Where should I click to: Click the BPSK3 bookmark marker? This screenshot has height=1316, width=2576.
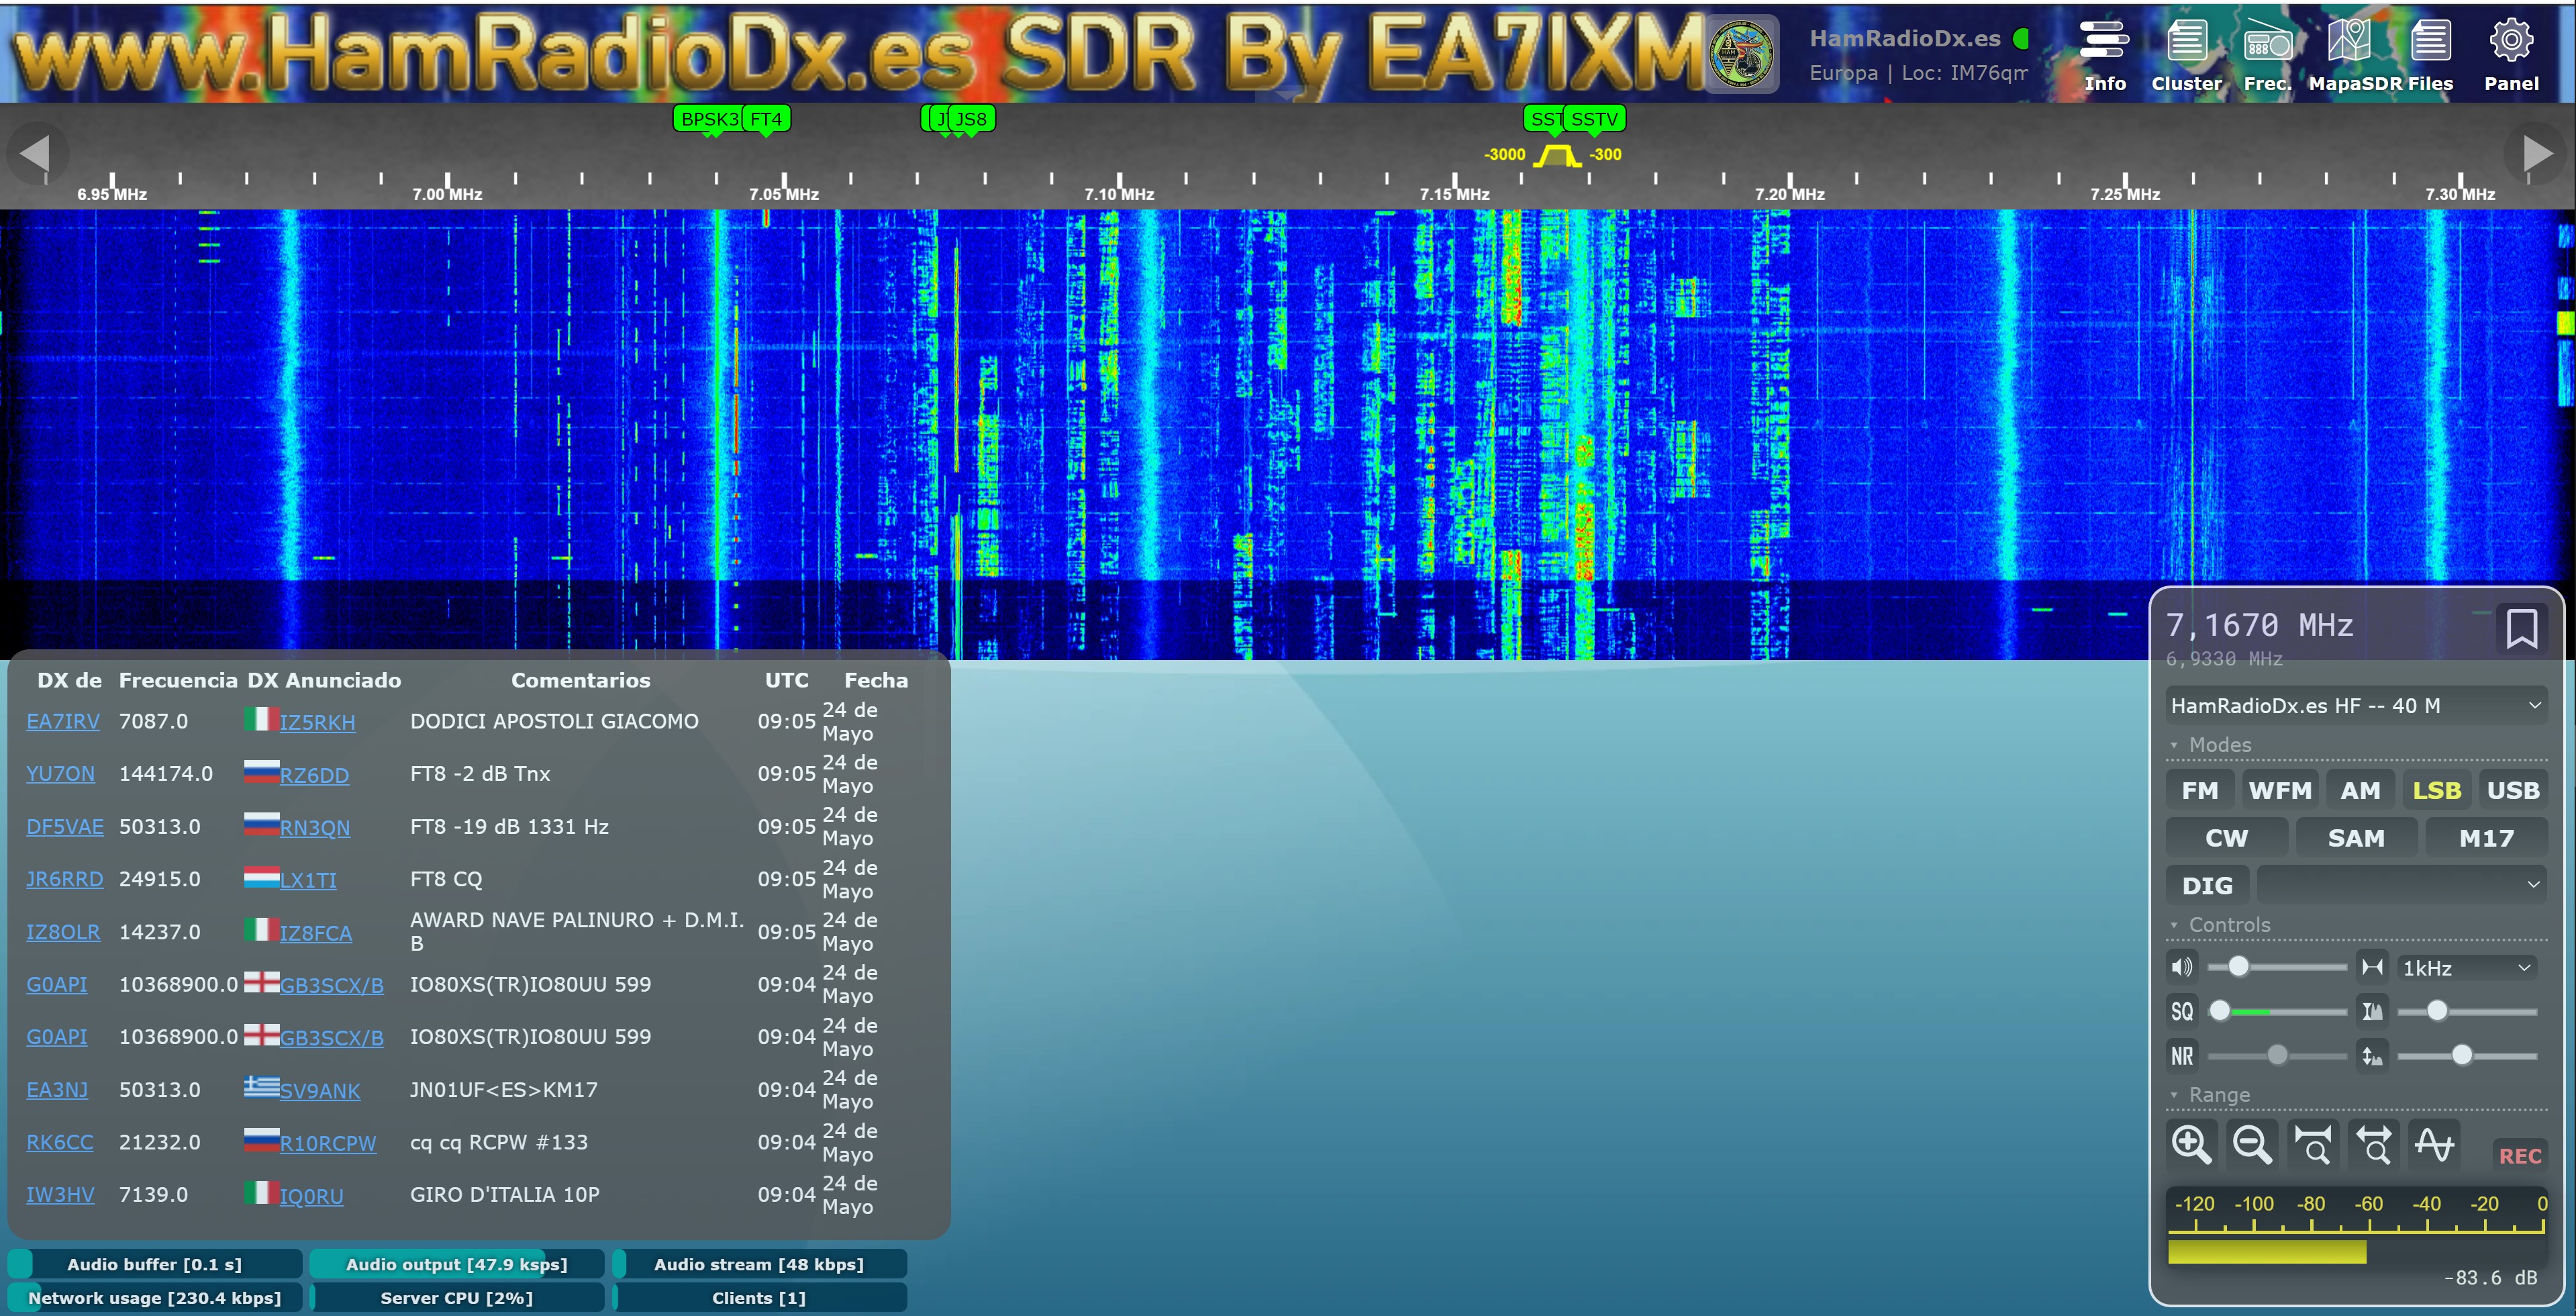(x=709, y=119)
